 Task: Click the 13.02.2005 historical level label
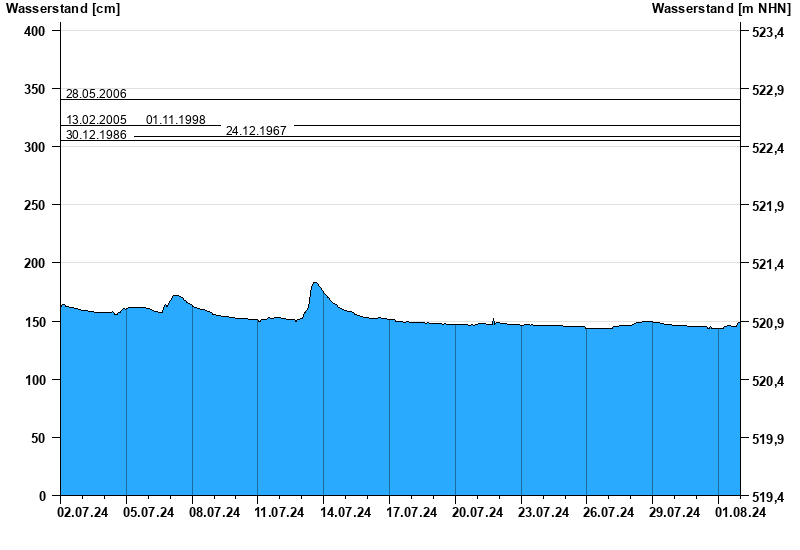point(96,120)
